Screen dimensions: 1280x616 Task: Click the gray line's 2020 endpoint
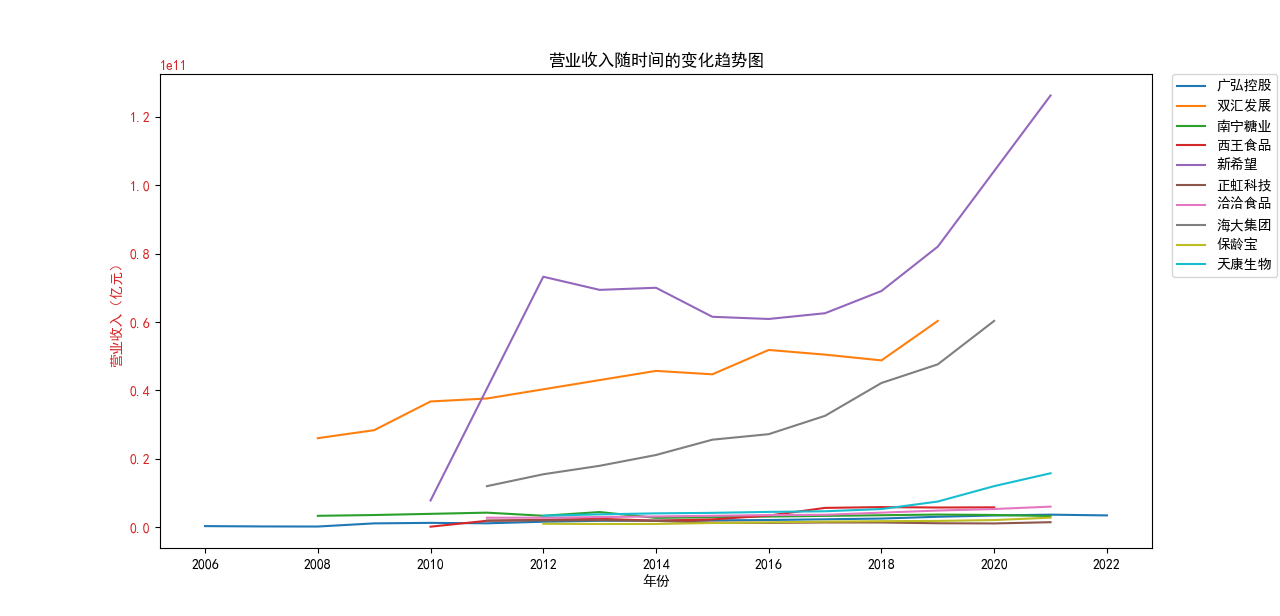(994, 321)
